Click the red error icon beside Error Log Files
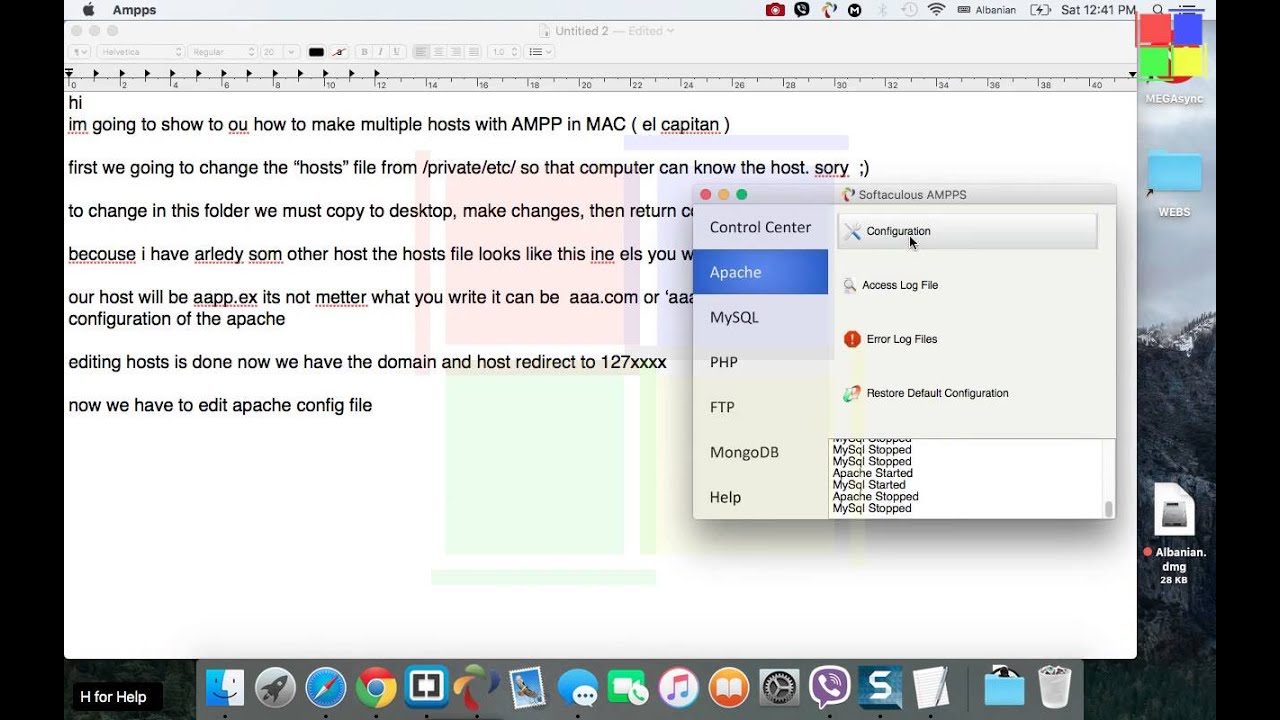 point(852,339)
